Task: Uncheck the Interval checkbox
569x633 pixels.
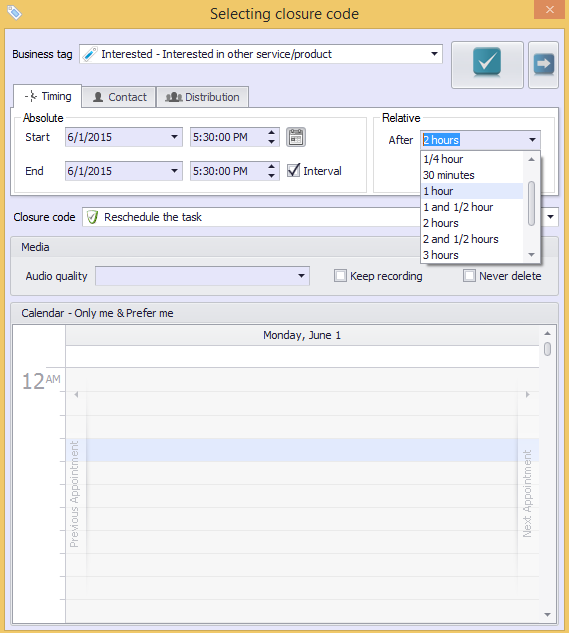Action: [294, 171]
